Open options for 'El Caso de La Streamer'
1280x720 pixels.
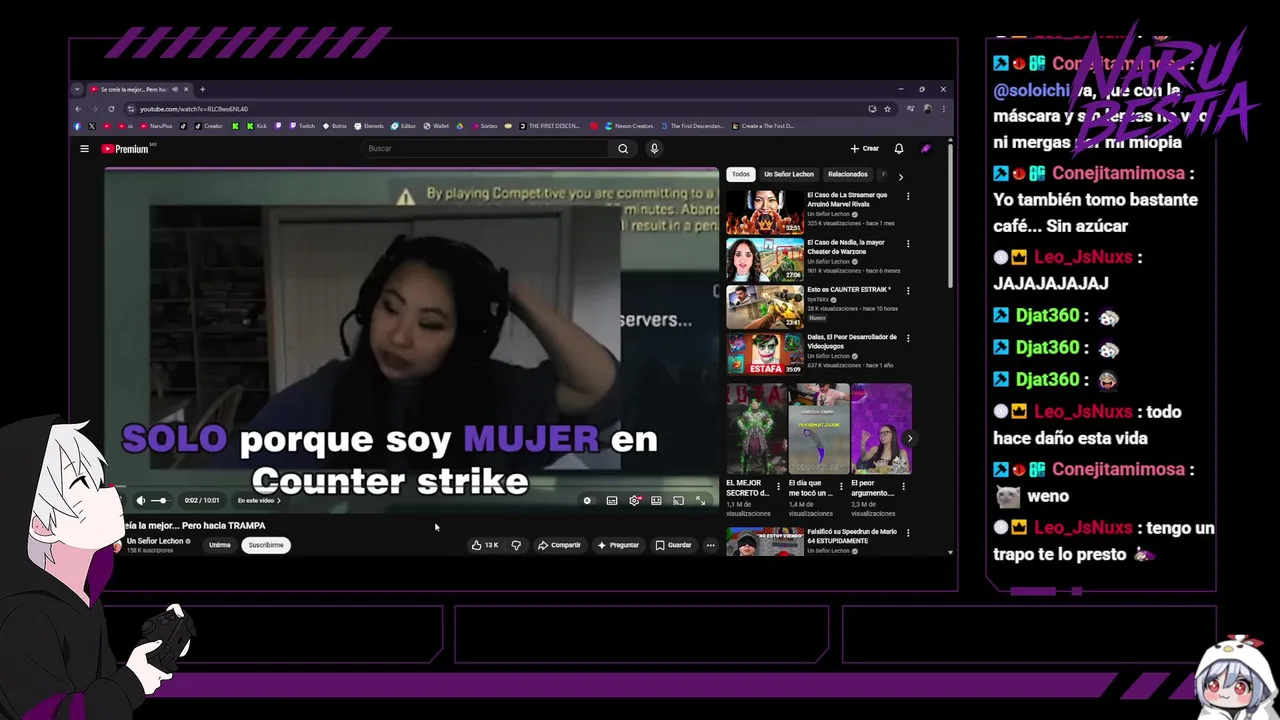point(908,196)
